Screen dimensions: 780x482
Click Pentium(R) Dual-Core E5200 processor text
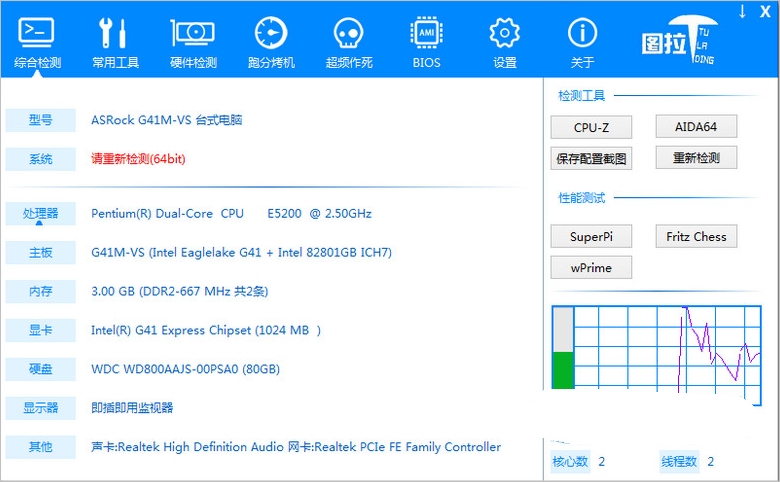point(231,213)
